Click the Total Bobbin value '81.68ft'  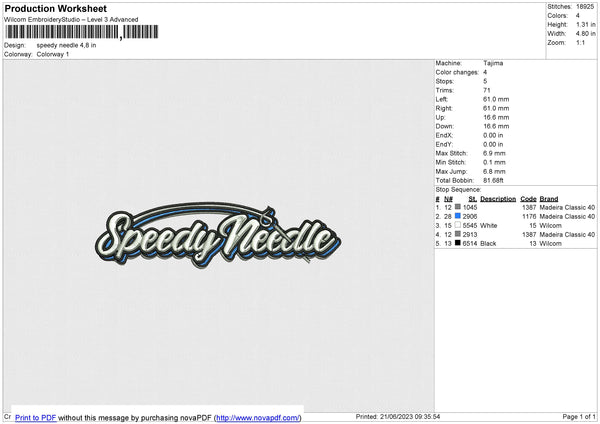click(x=493, y=180)
